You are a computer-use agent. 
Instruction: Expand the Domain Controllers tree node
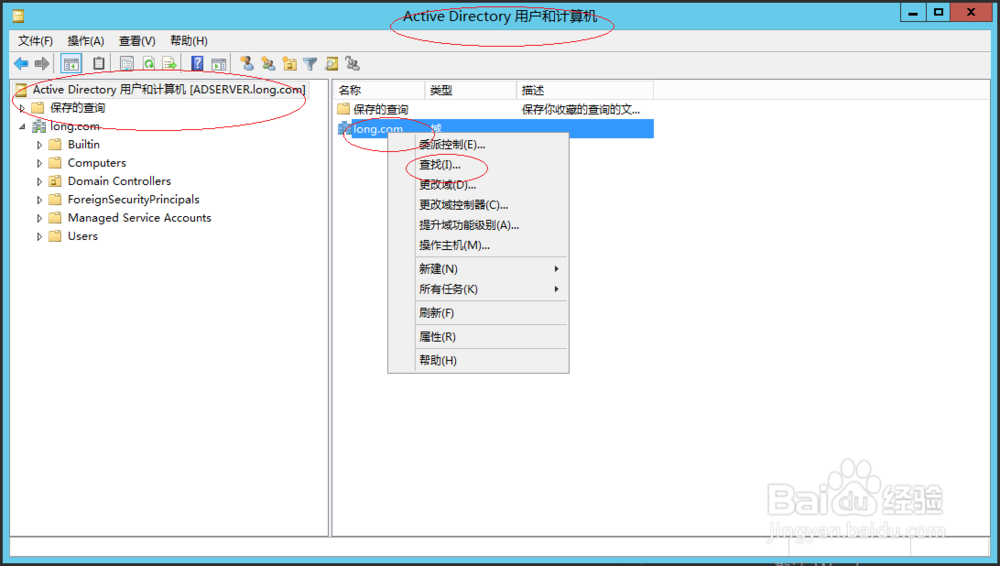coord(40,181)
